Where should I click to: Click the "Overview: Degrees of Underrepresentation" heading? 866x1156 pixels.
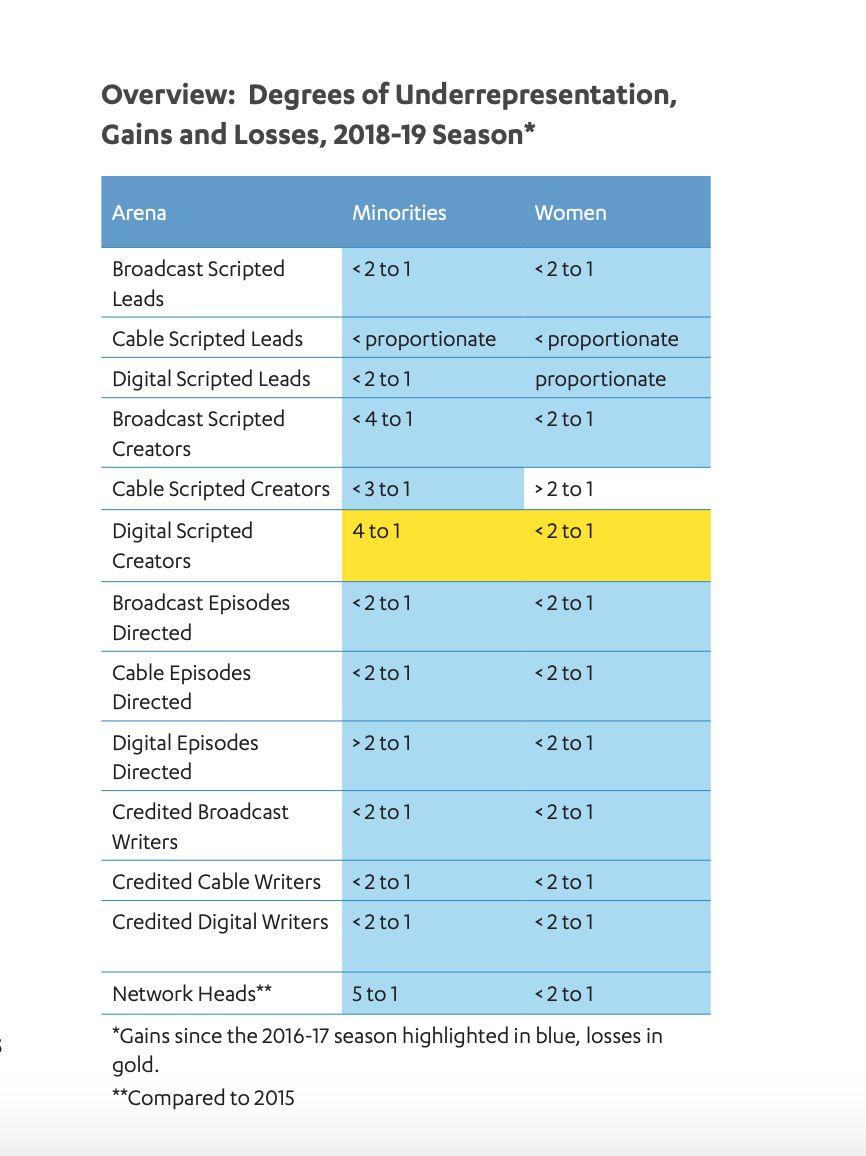pyautogui.click(x=389, y=96)
